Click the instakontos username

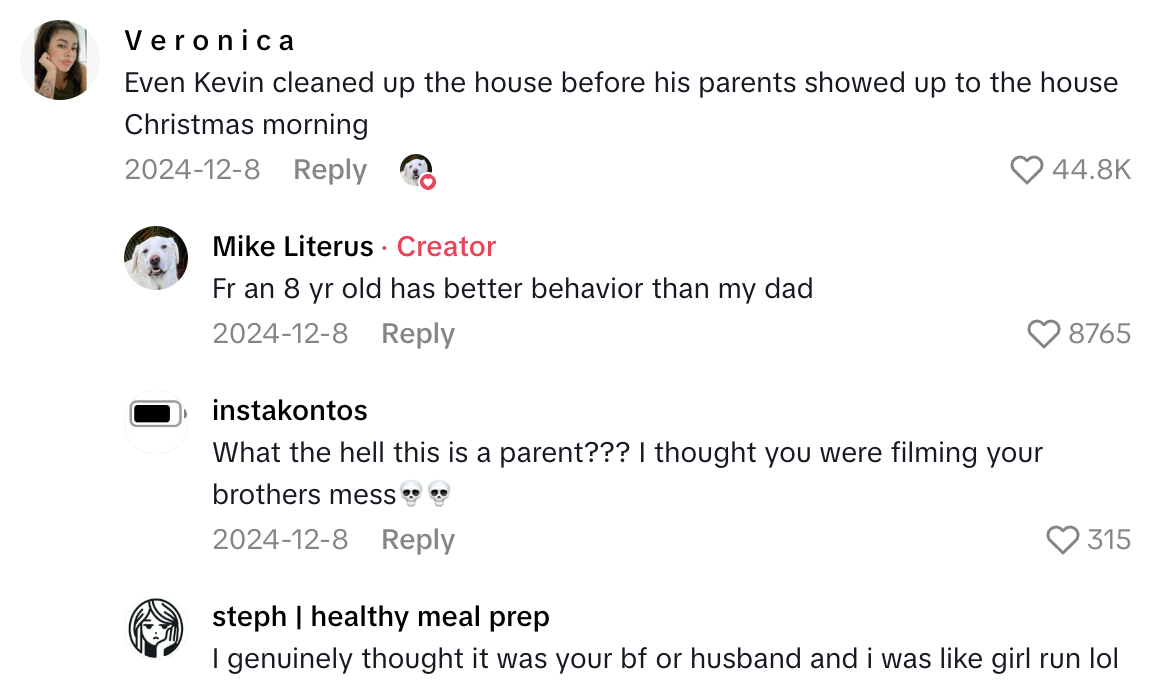pos(290,410)
